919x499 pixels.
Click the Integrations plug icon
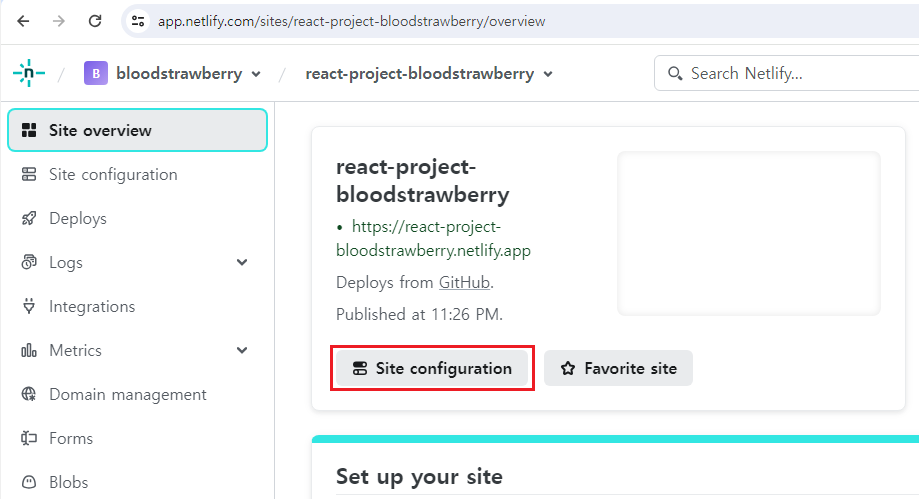[29, 306]
